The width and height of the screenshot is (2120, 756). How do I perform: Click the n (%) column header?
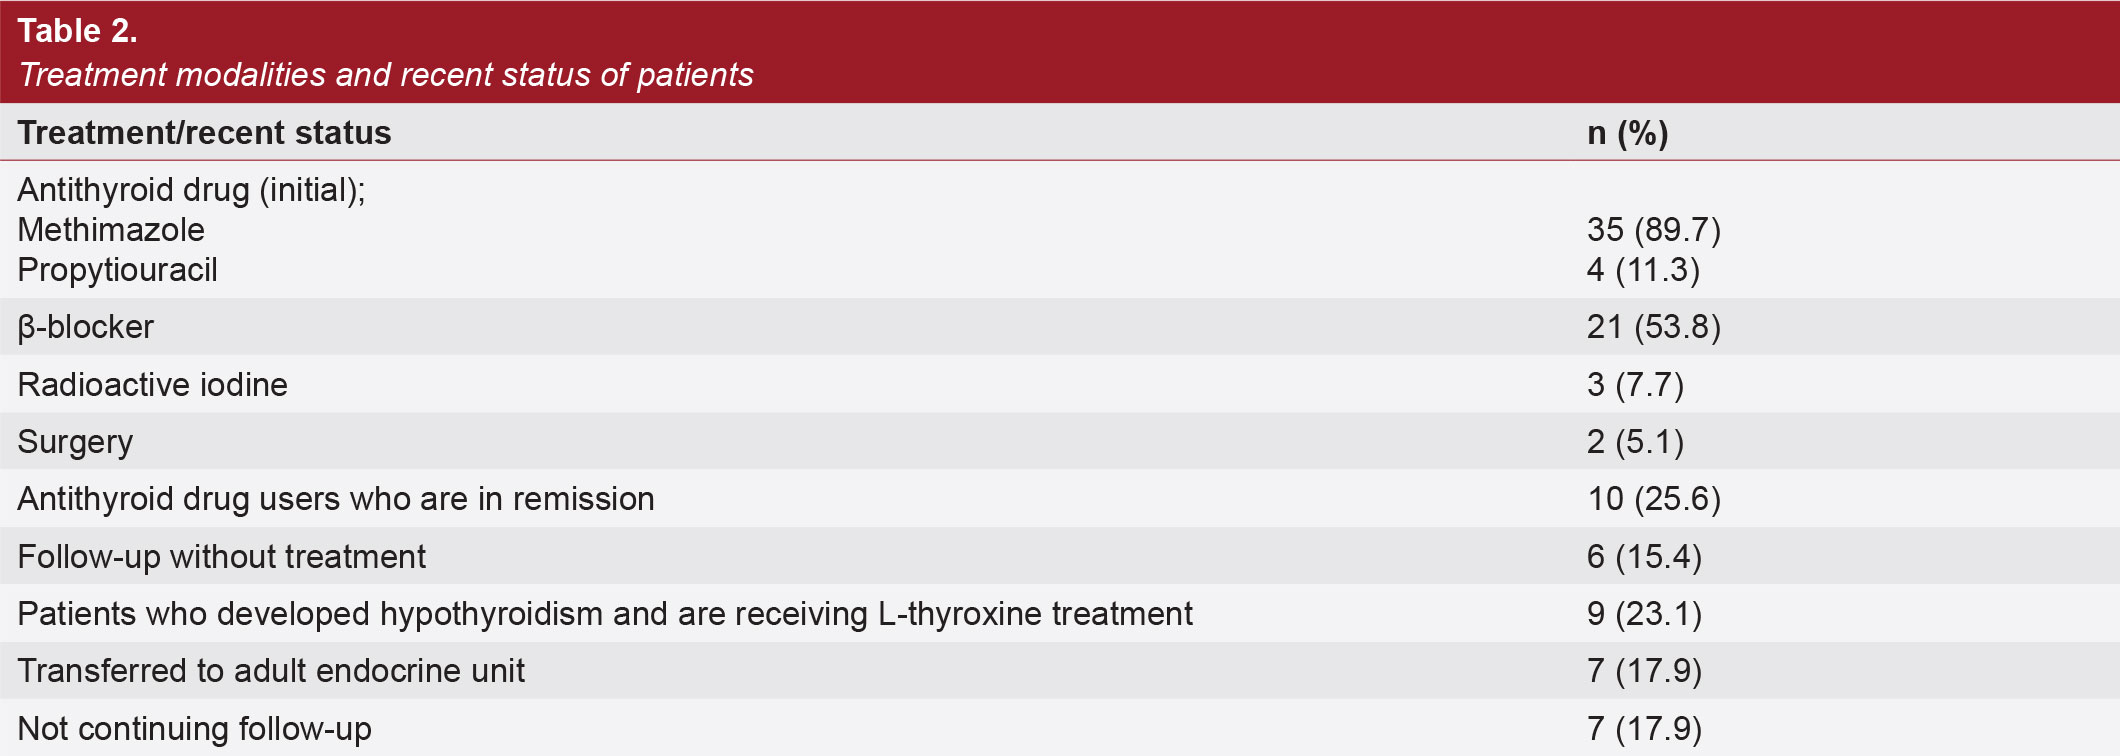pyautogui.click(x=1628, y=133)
